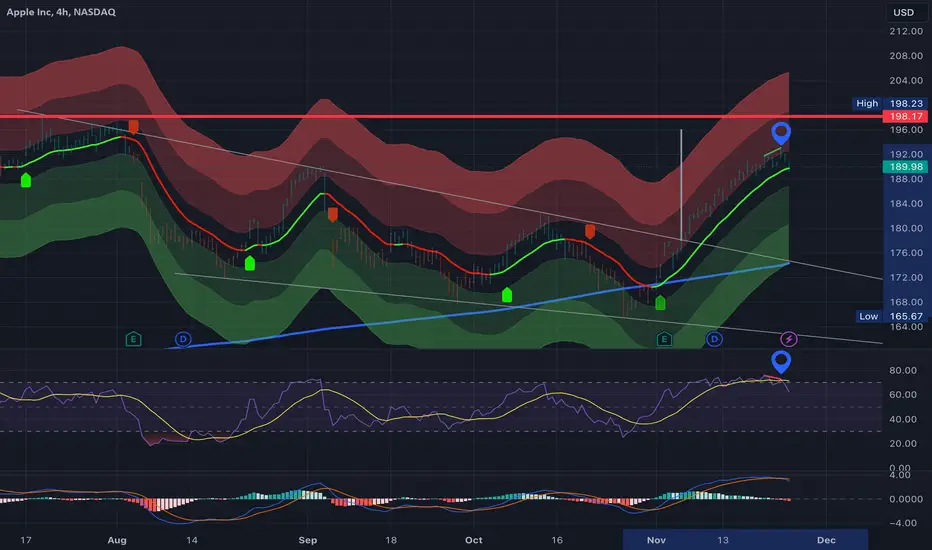Click the red 198.17 price label
932x550 pixels.
click(x=905, y=117)
